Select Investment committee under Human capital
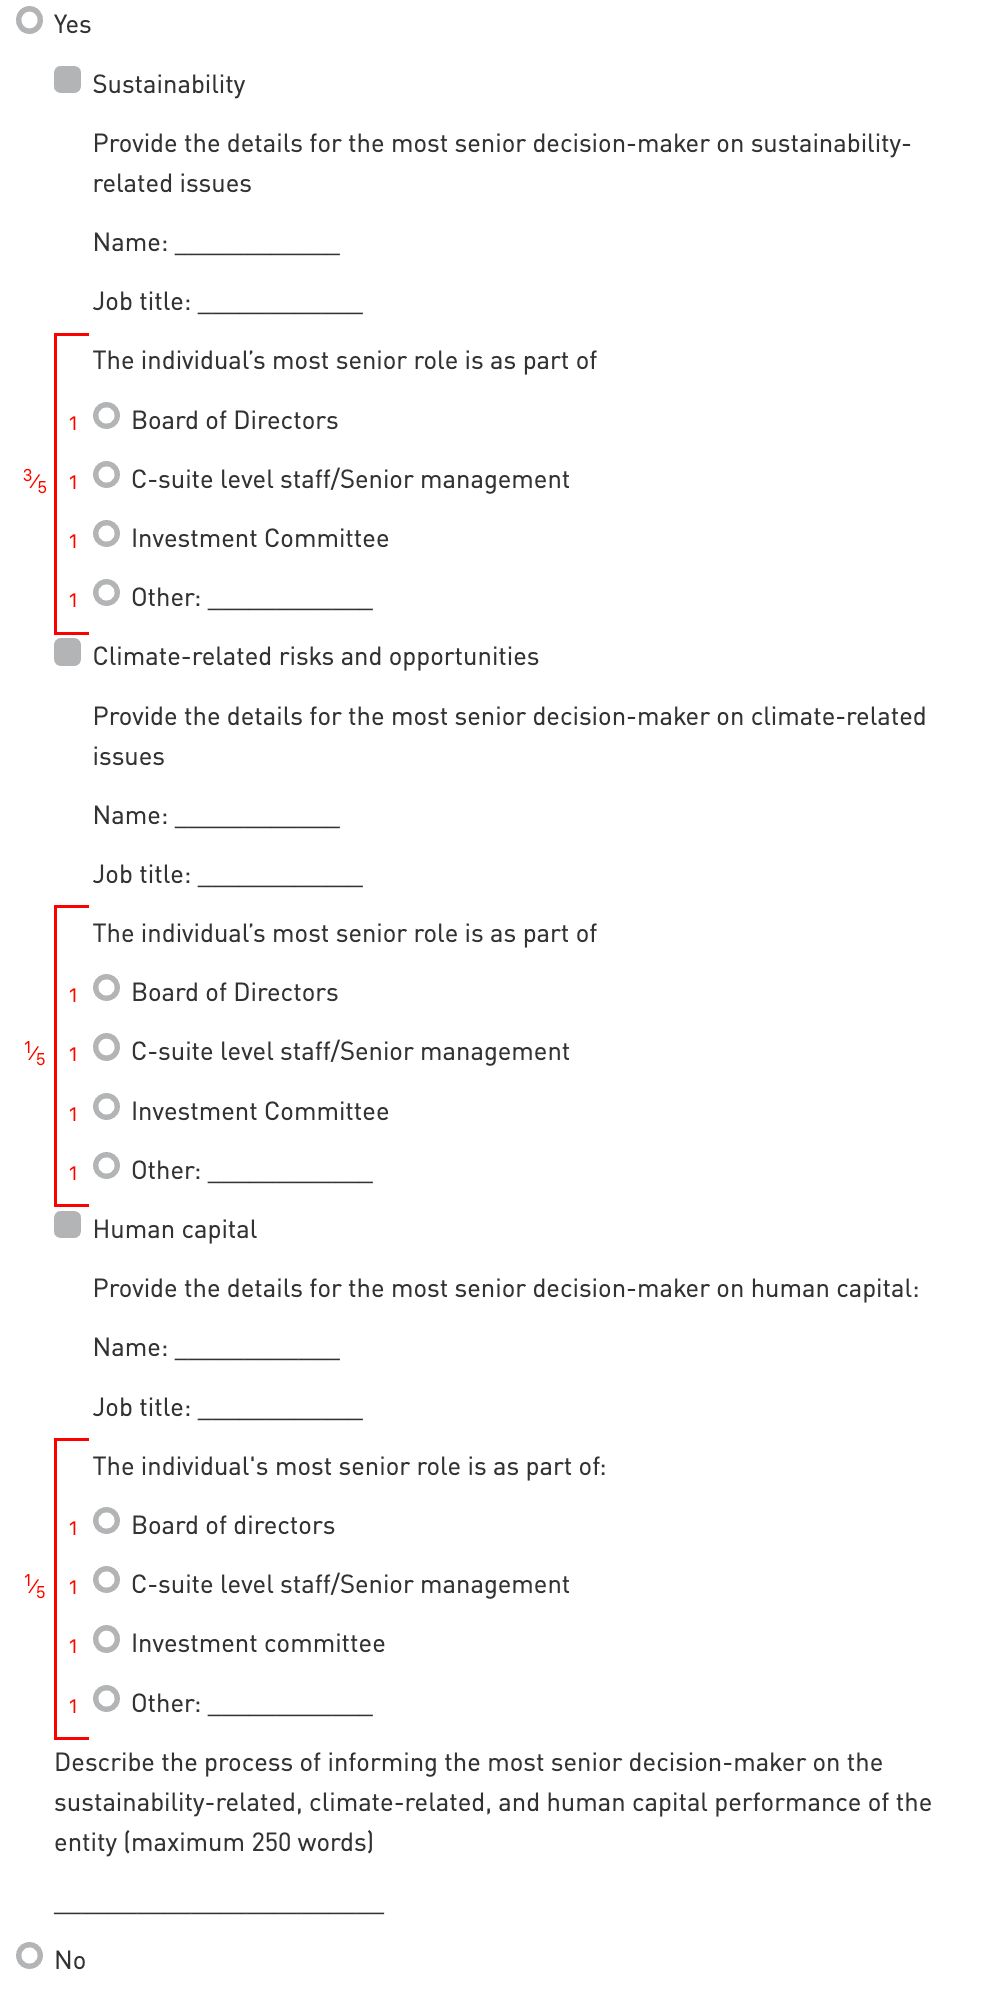This screenshot has width=982, height=1992. [x=107, y=1640]
